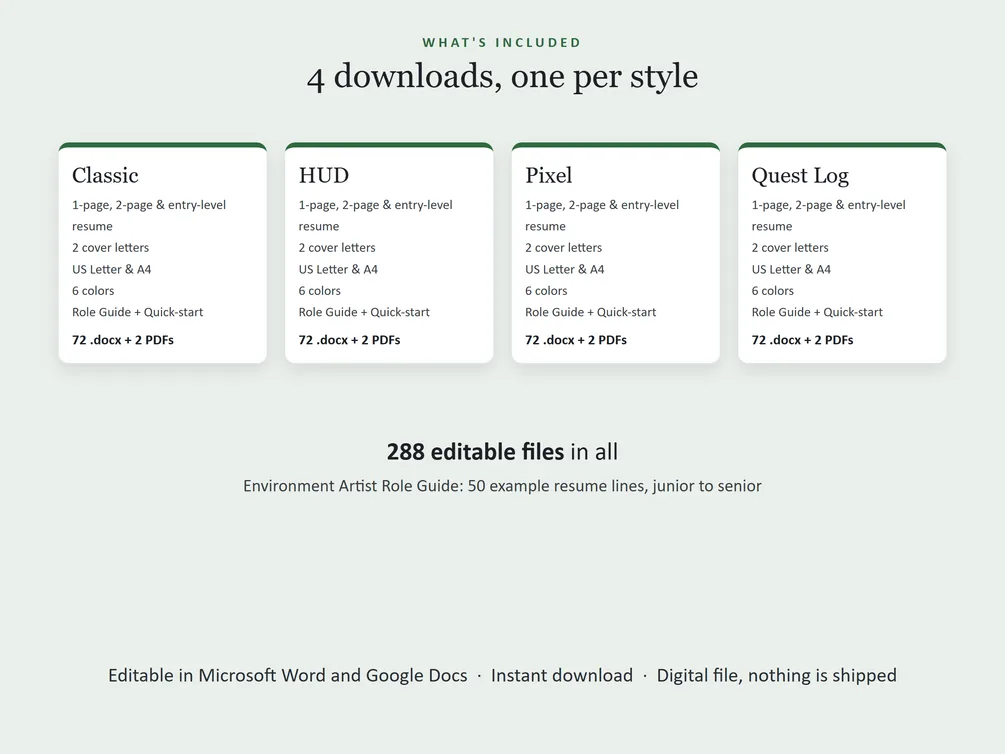Click '2 cover letters' in Pixel card
Image resolution: width=1005 pixels, height=754 pixels.
click(563, 247)
